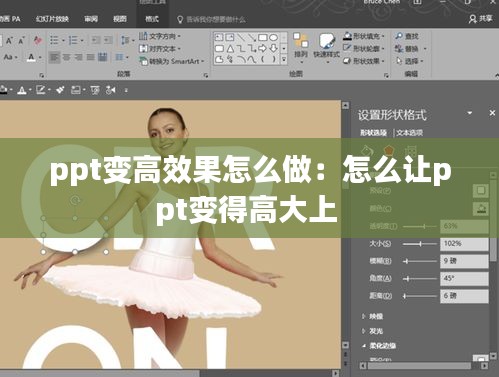Decrease font size with the smaller A button

pos(21,41)
